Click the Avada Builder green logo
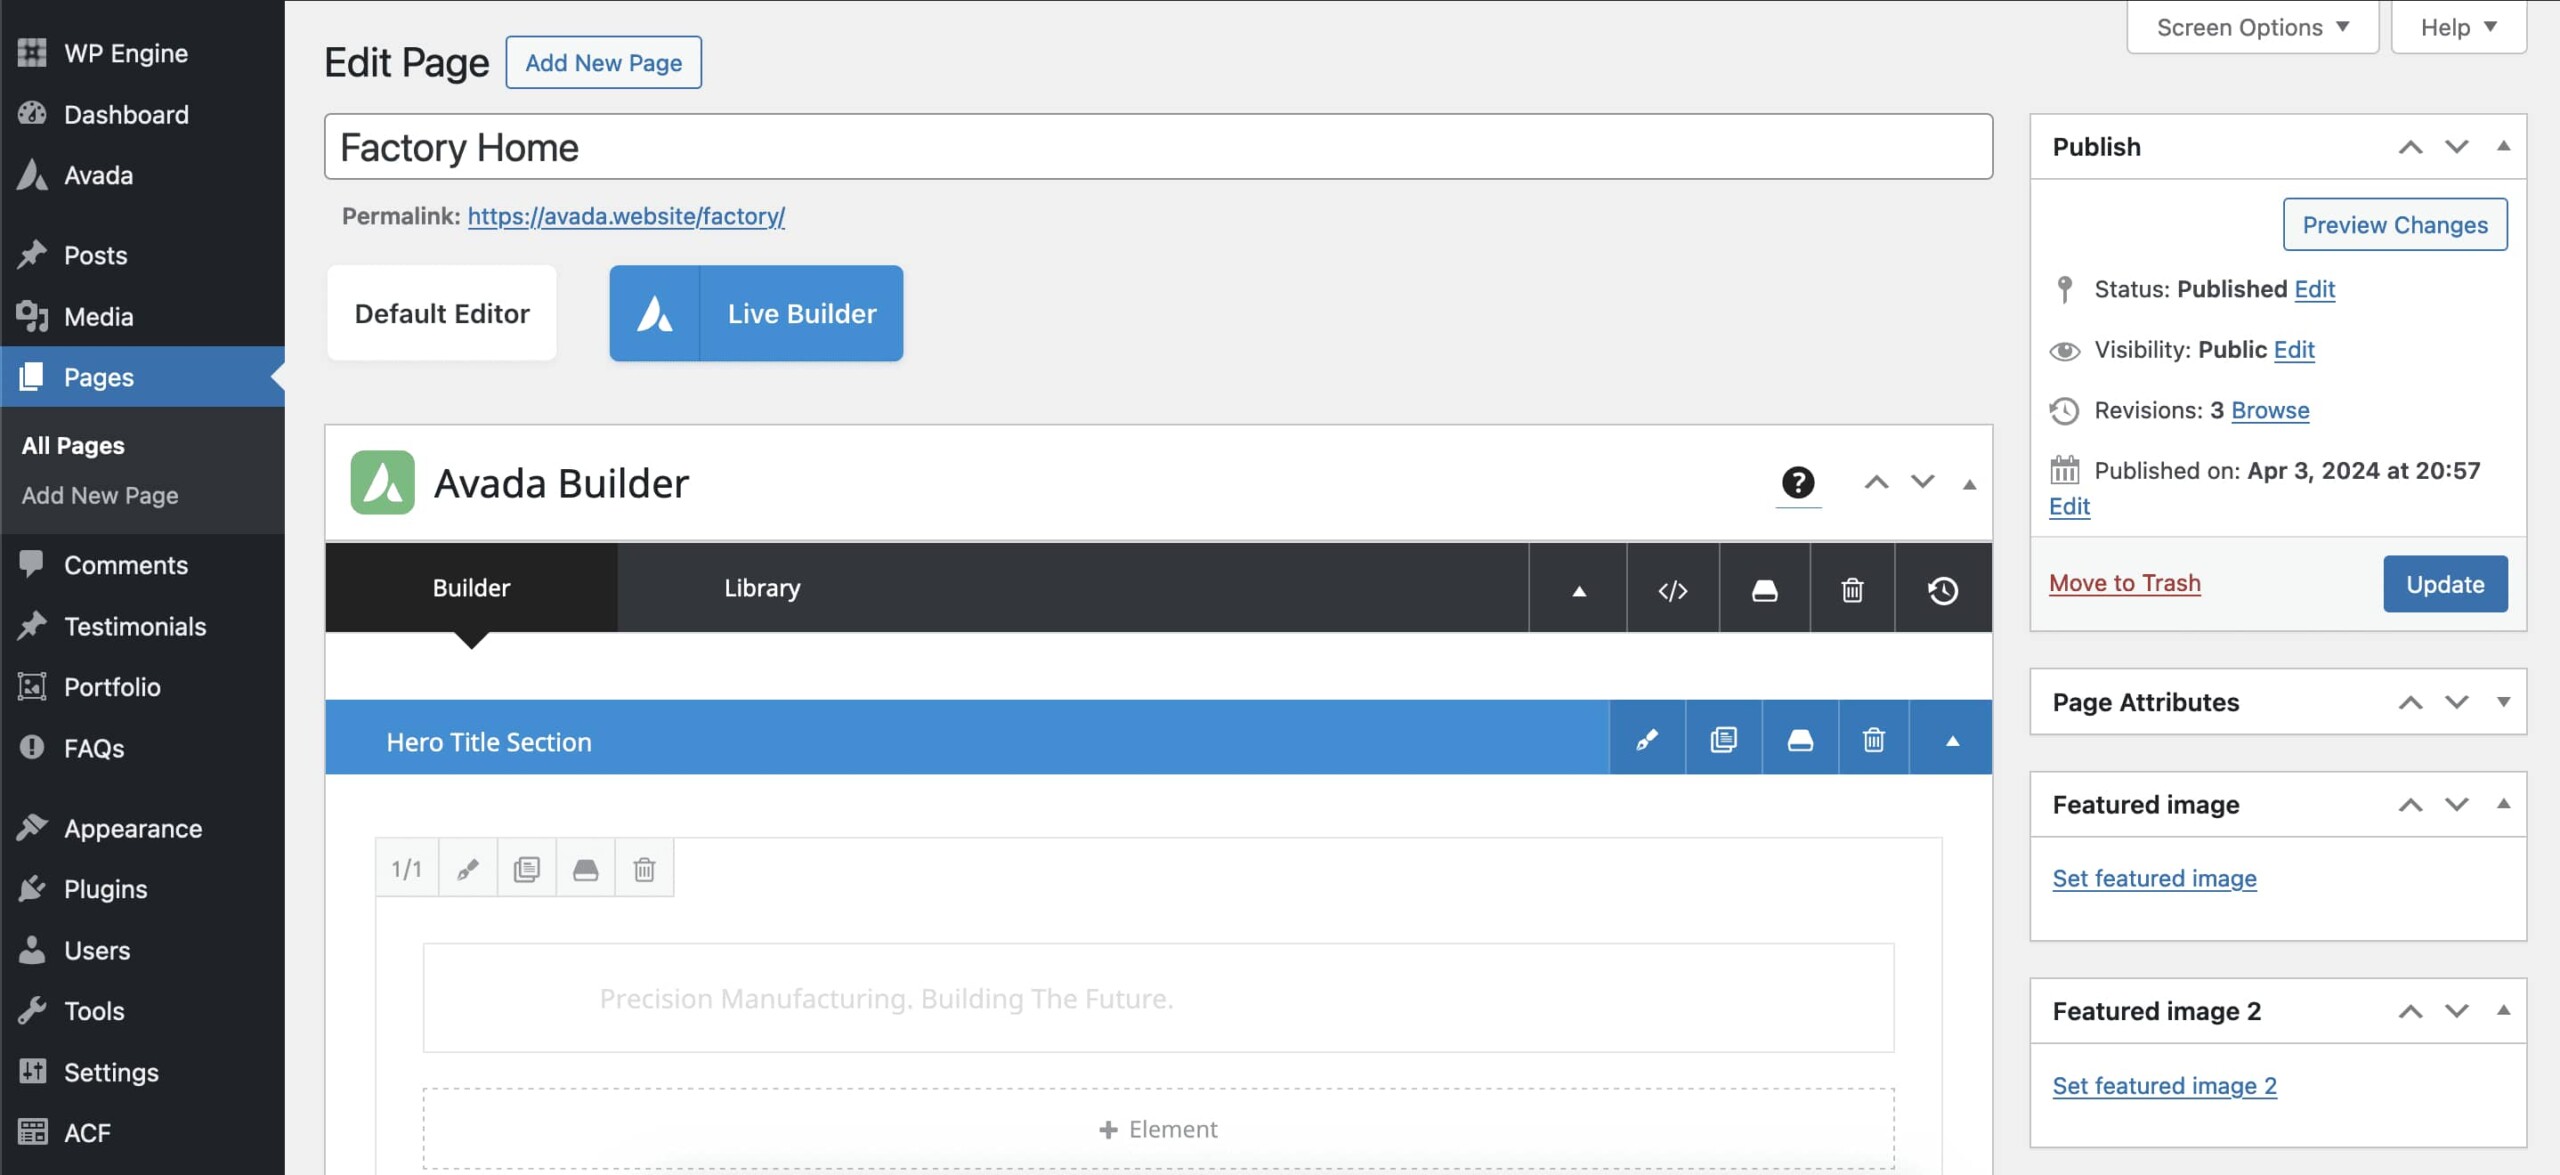 382,482
